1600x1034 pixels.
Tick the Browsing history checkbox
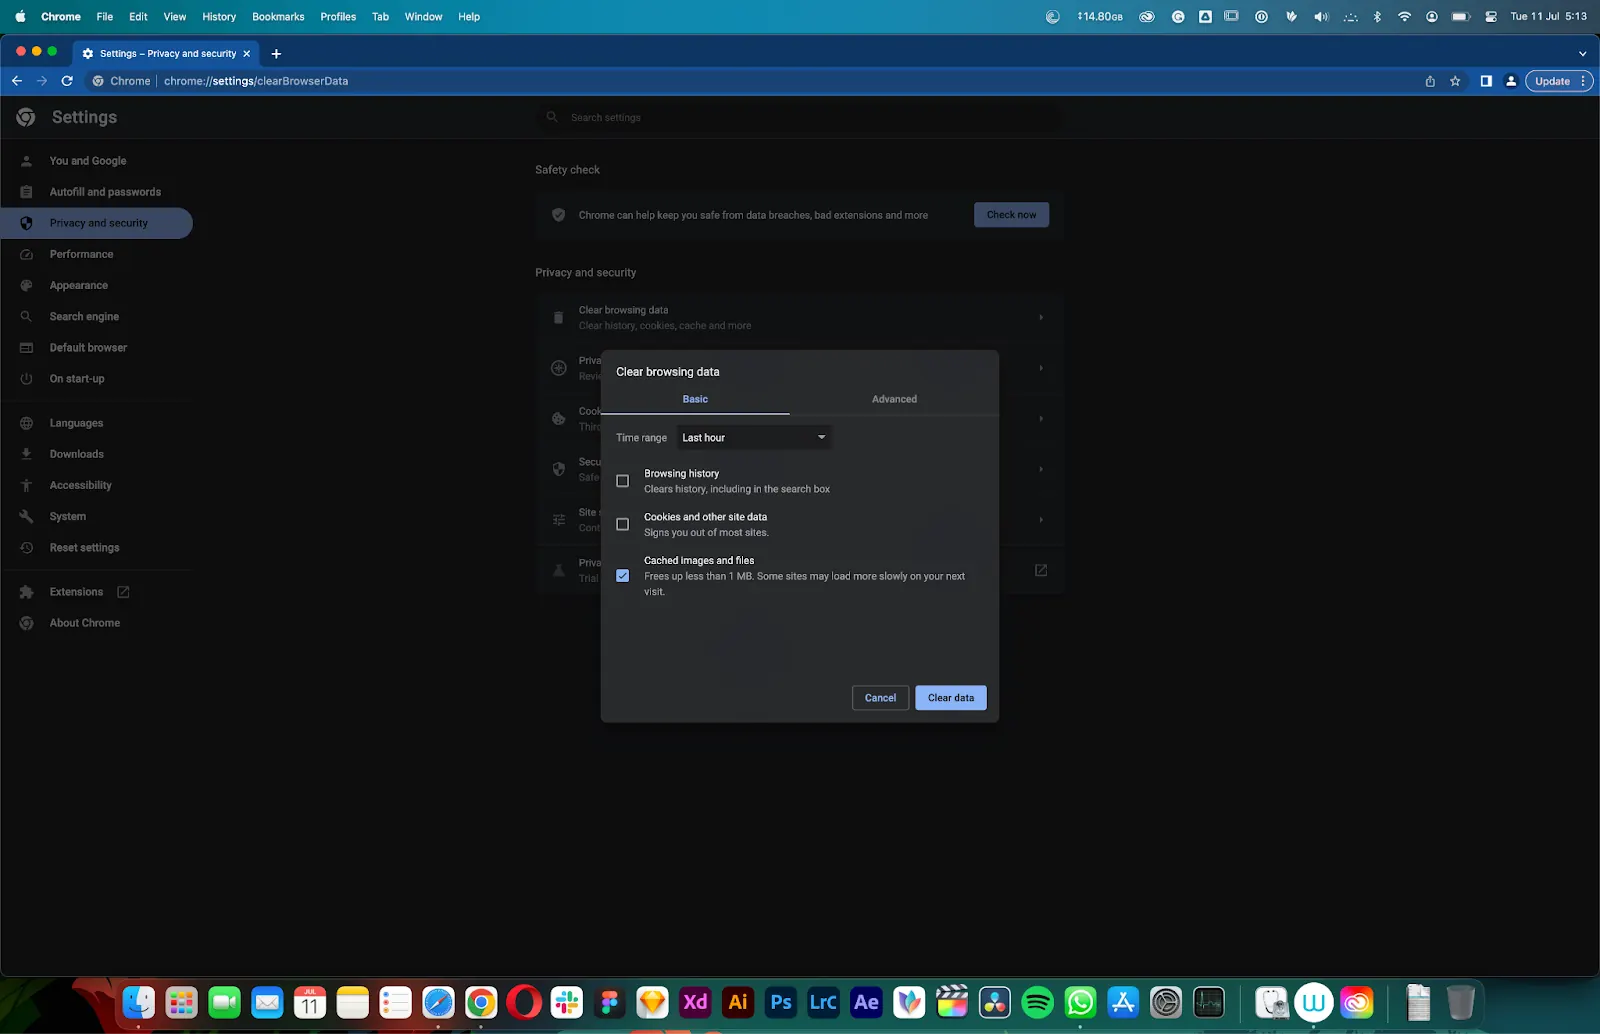point(622,481)
